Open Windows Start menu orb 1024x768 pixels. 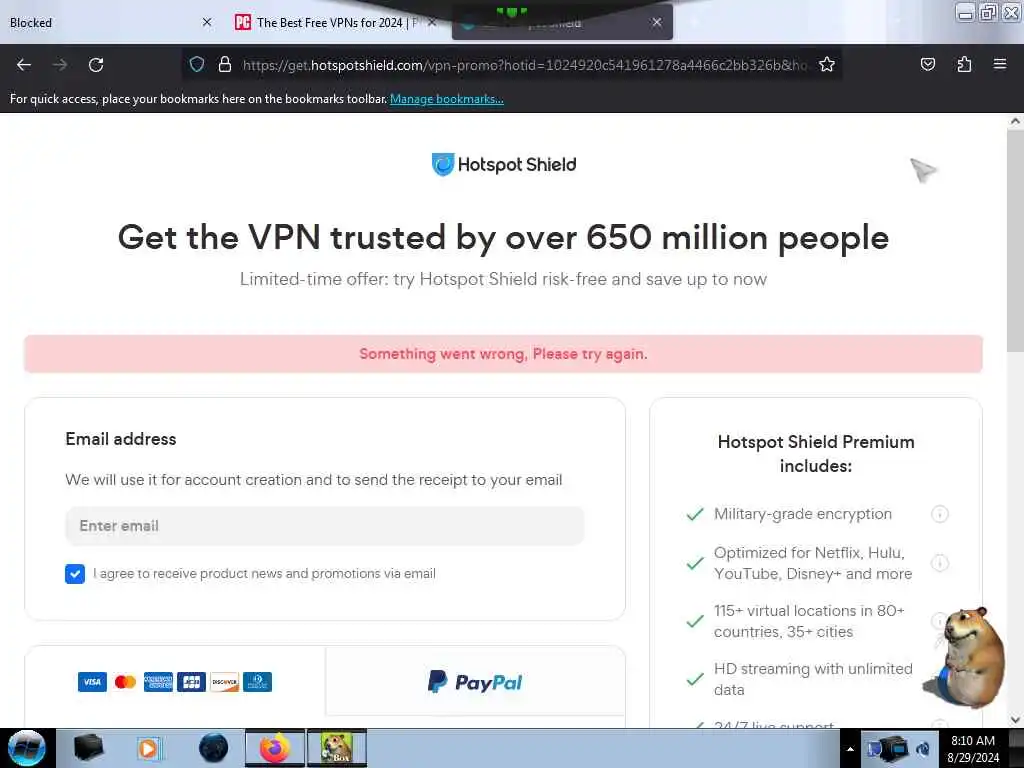(27, 748)
